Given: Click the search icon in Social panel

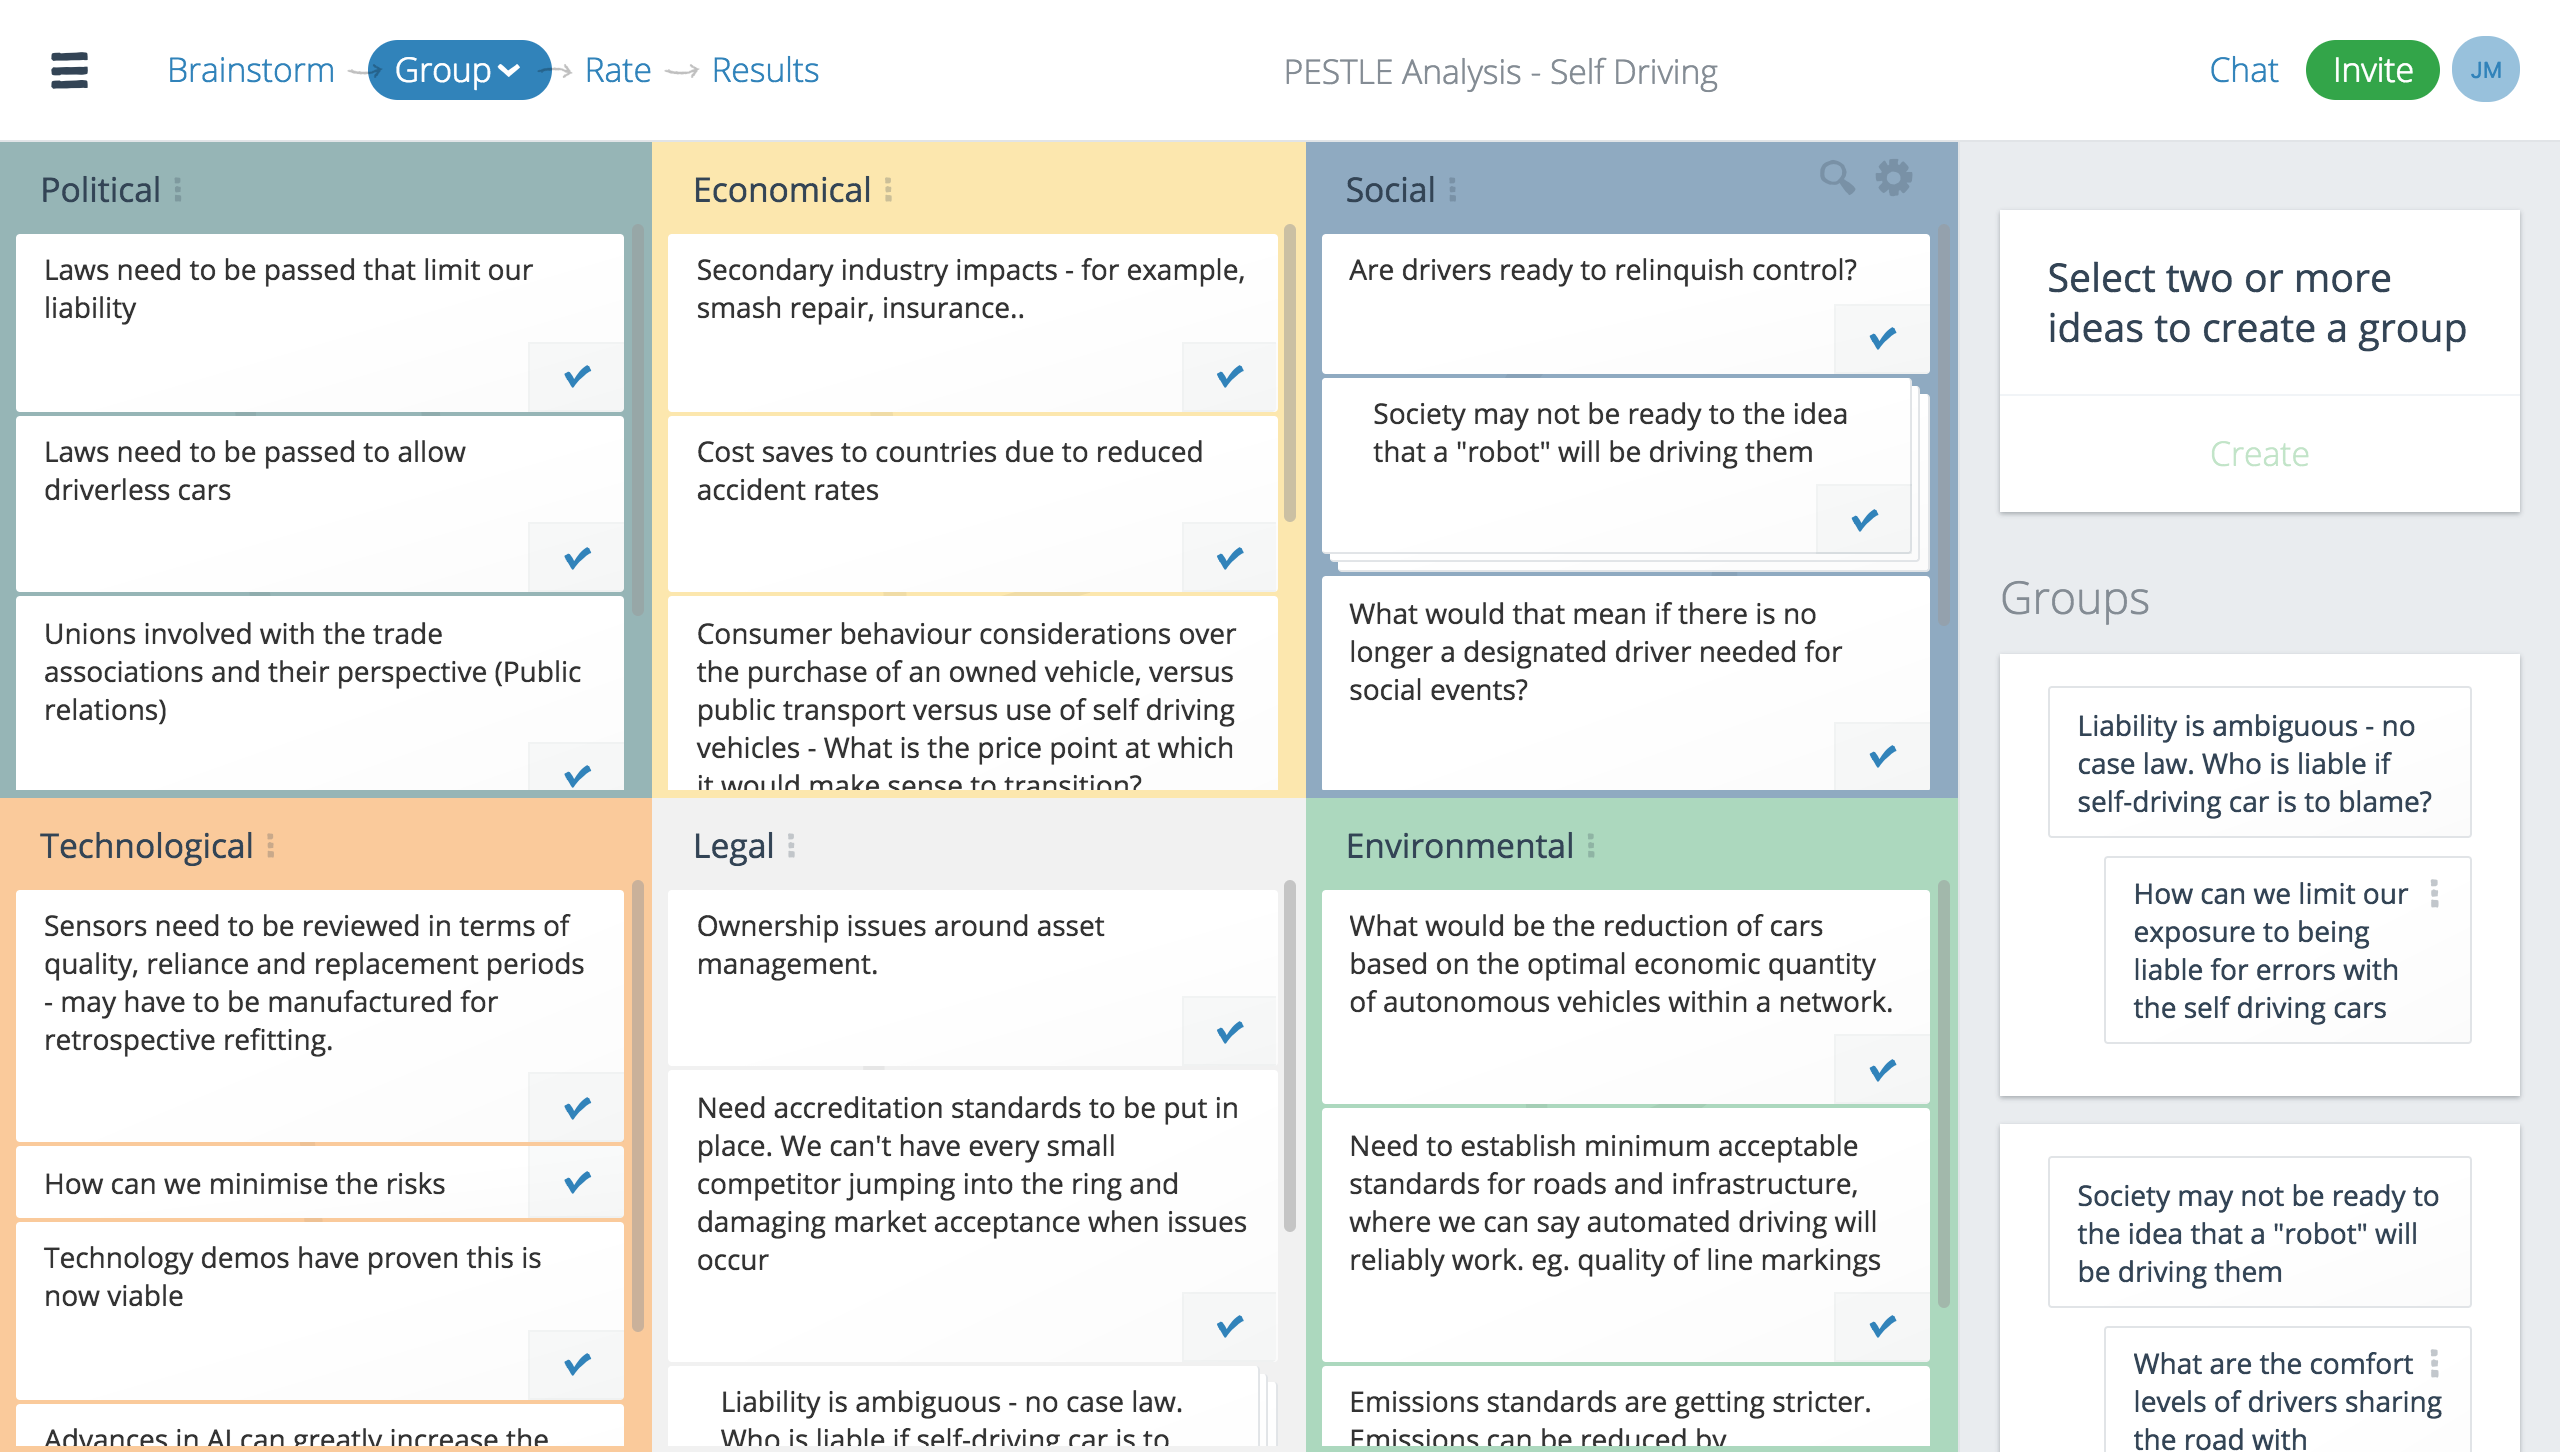Looking at the screenshot, I should pyautogui.click(x=1837, y=176).
